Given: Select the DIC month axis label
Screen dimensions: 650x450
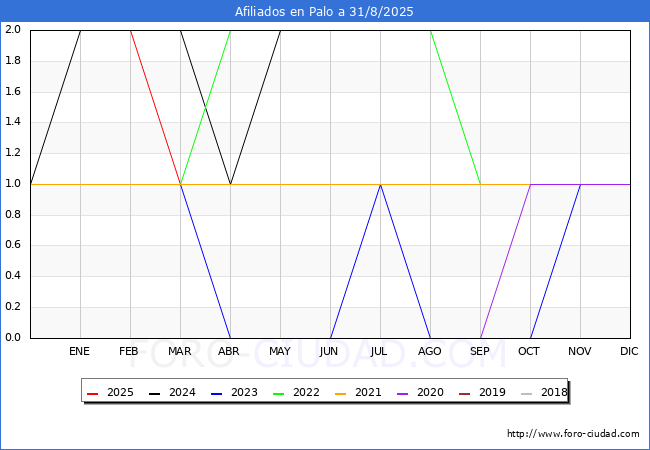Looking at the screenshot, I should 629,351.
